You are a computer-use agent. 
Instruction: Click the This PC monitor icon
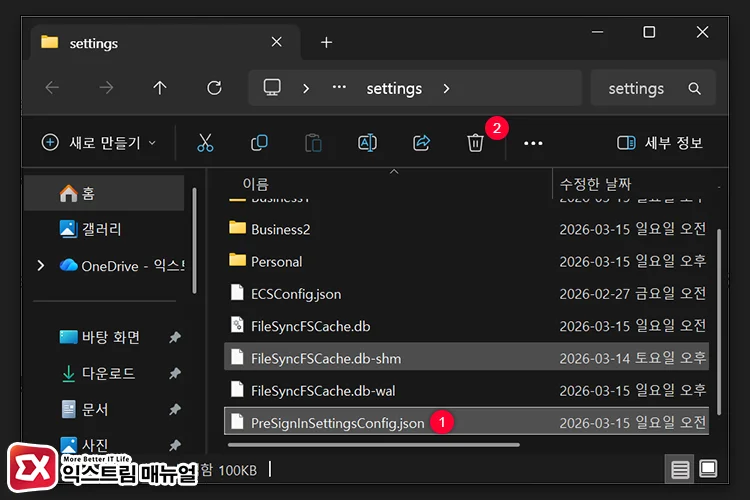pyautogui.click(x=272, y=88)
